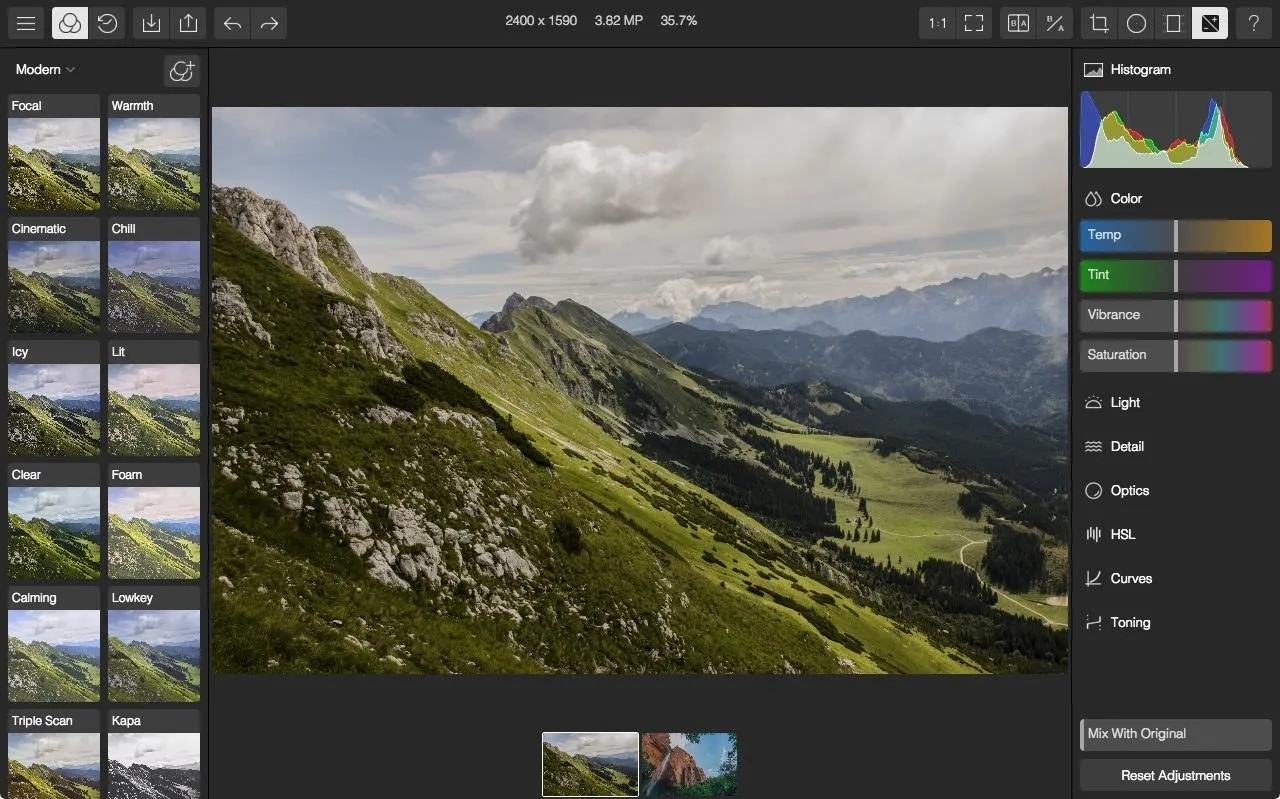Screen dimensions: 1280x799
Task: Undo with the left arrow icon
Action: 232,23
